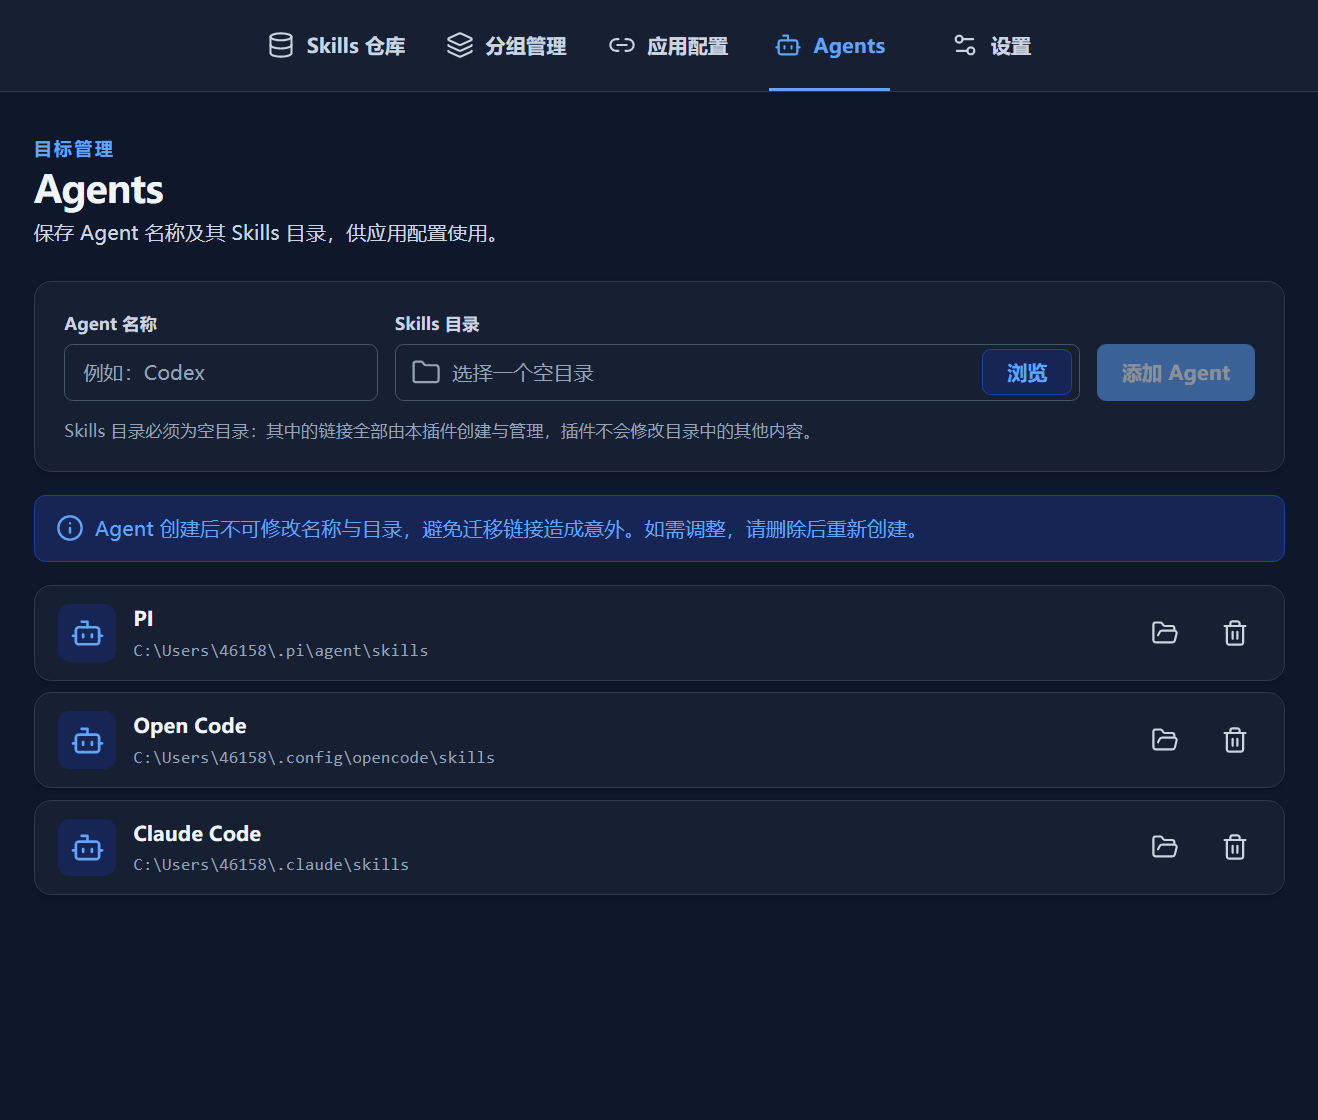Click the Claude Code robot icon
Viewport: 1318px width, 1120px height.
[87, 847]
